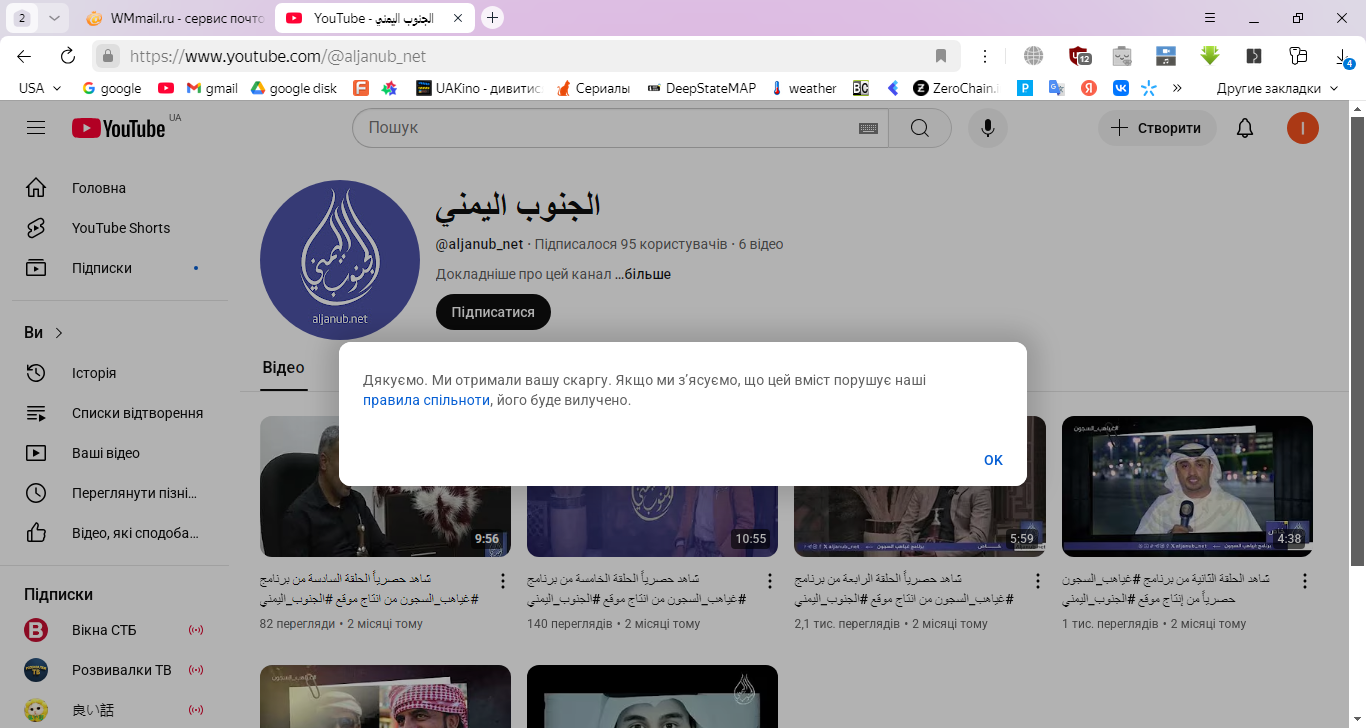Click the browser address bar URL
The image size is (1366, 728).
pos(278,56)
